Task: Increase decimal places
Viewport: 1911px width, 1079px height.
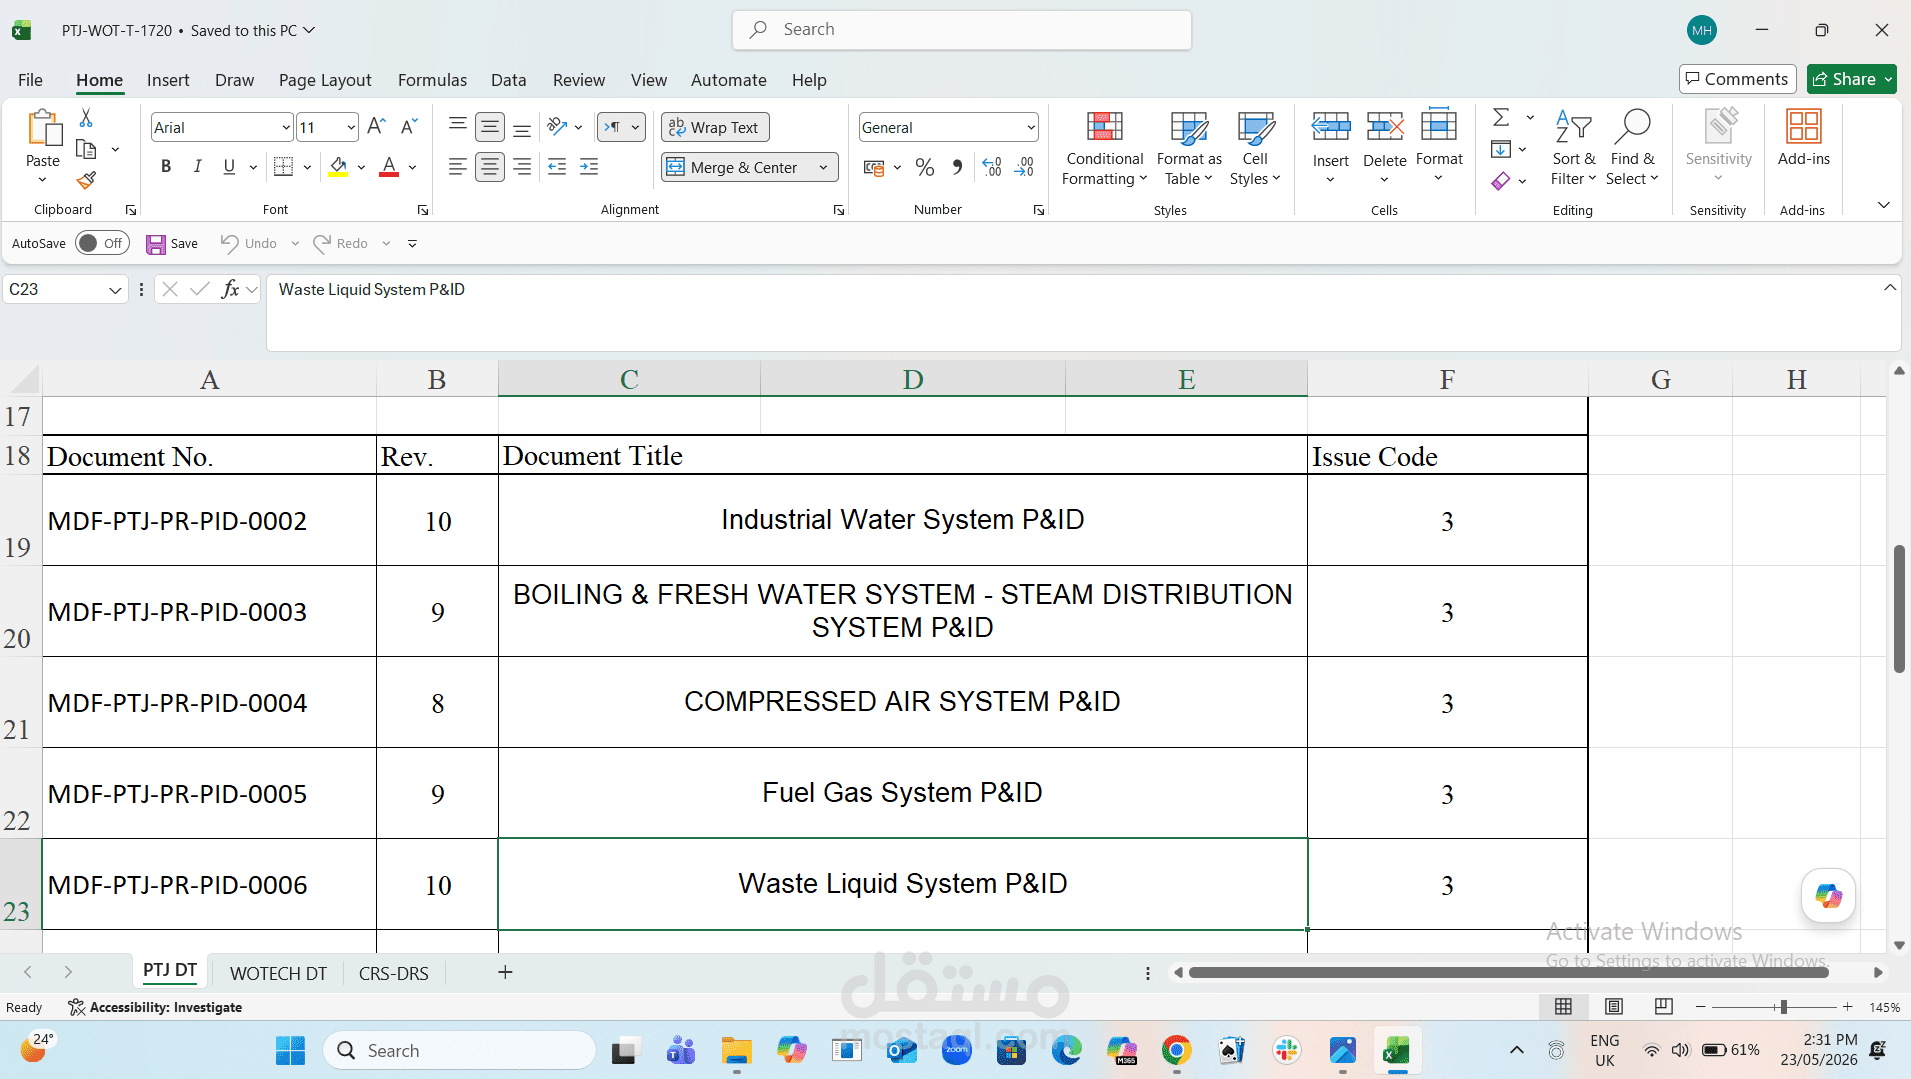Action: point(992,167)
